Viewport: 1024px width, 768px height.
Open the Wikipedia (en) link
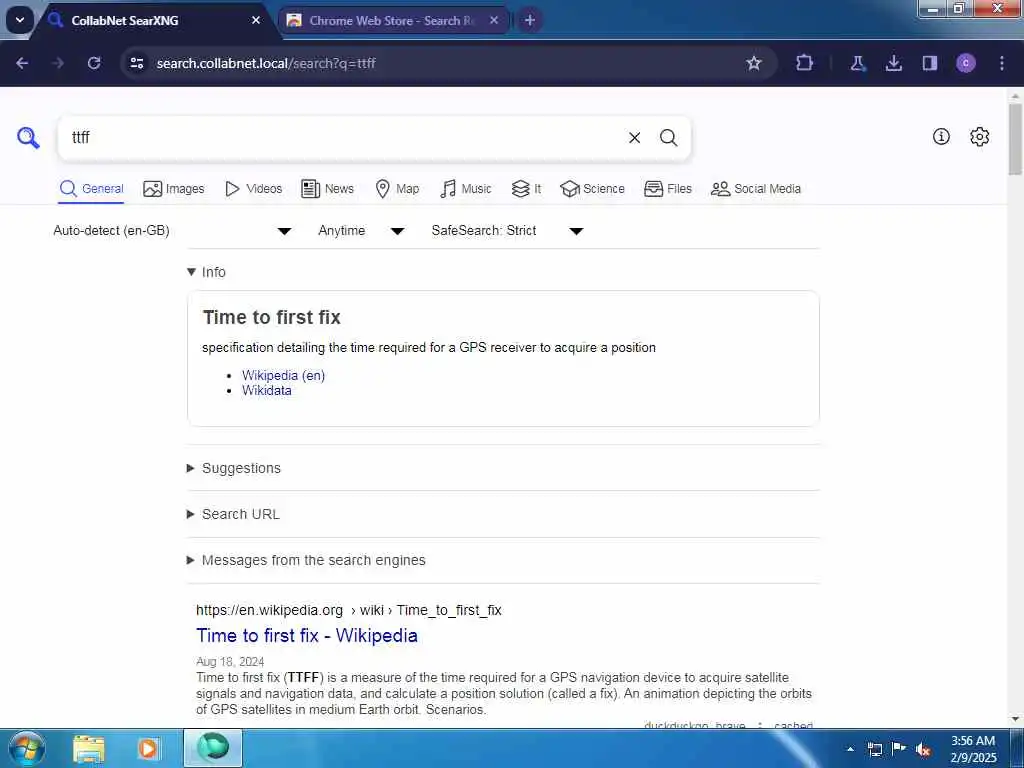tap(283, 376)
